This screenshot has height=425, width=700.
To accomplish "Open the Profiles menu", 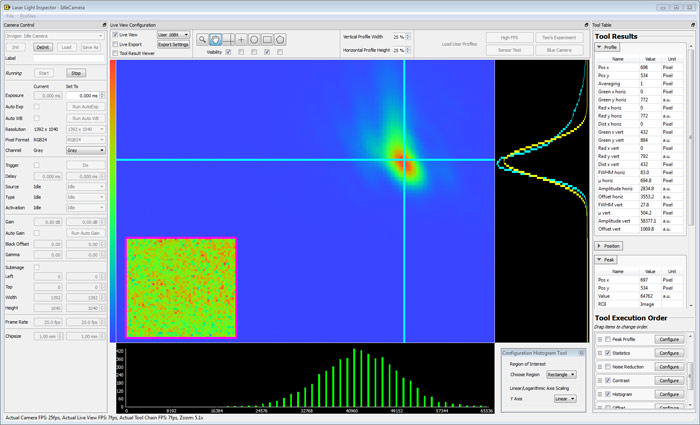I will [x=27, y=16].
